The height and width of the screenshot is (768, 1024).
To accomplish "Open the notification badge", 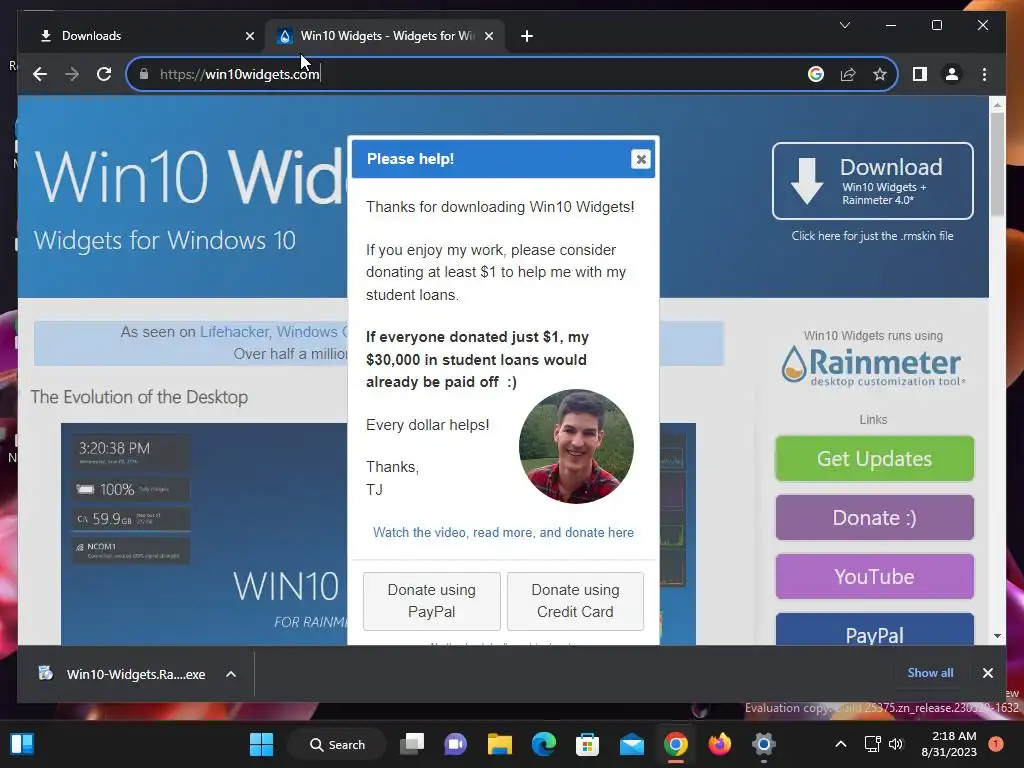I will tap(996, 743).
